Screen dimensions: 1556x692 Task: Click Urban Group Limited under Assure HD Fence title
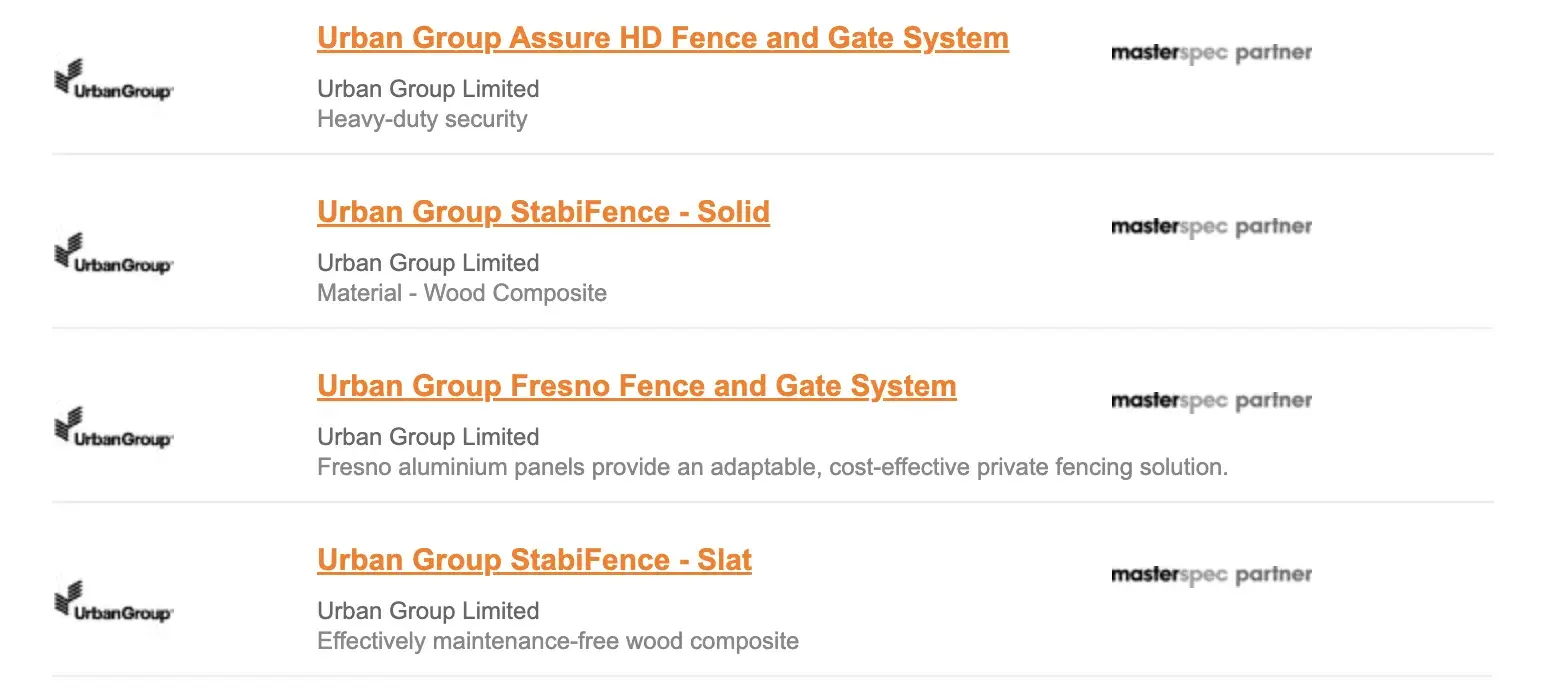pyautogui.click(x=428, y=89)
